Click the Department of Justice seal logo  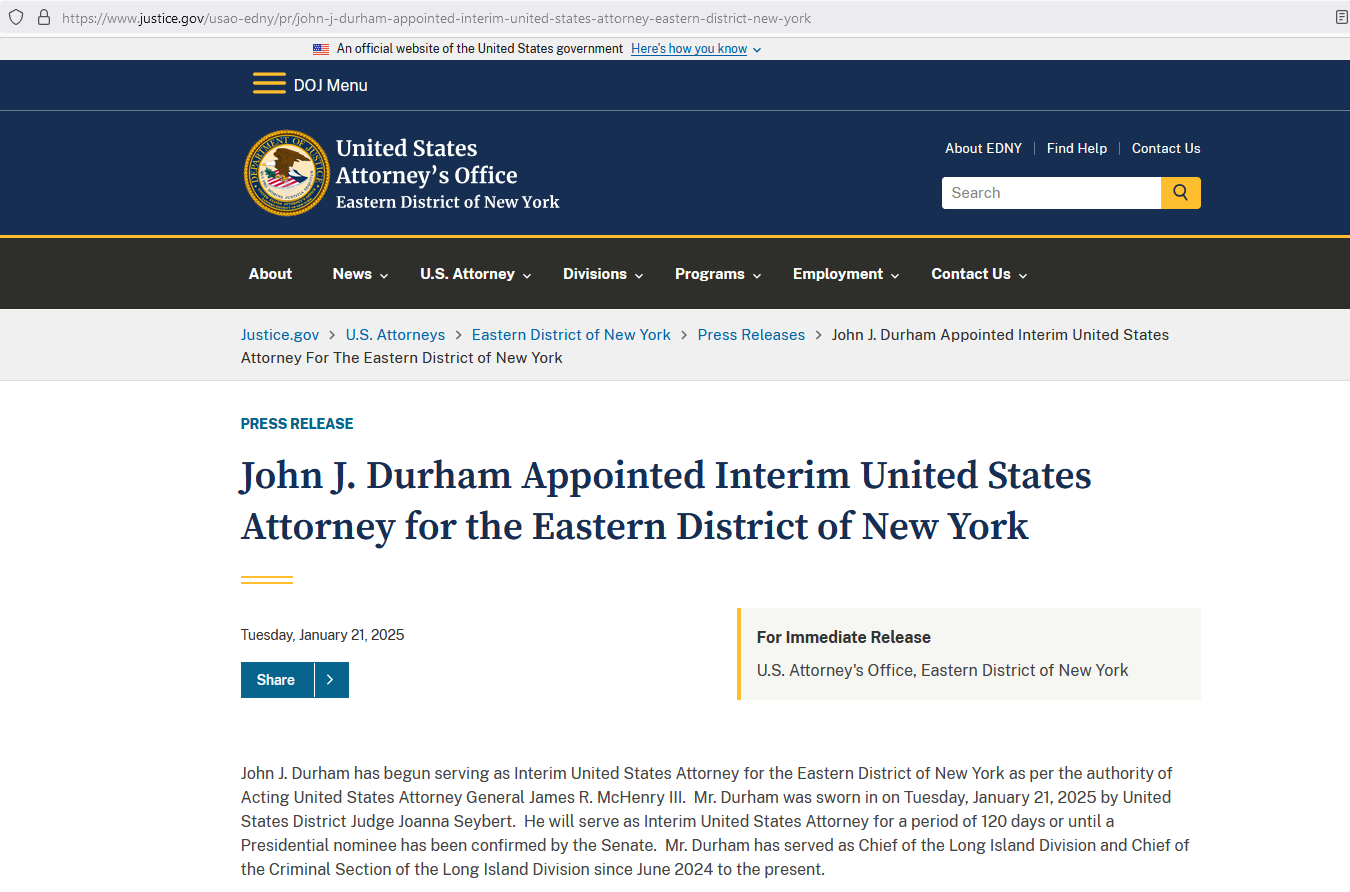point(287,173)
